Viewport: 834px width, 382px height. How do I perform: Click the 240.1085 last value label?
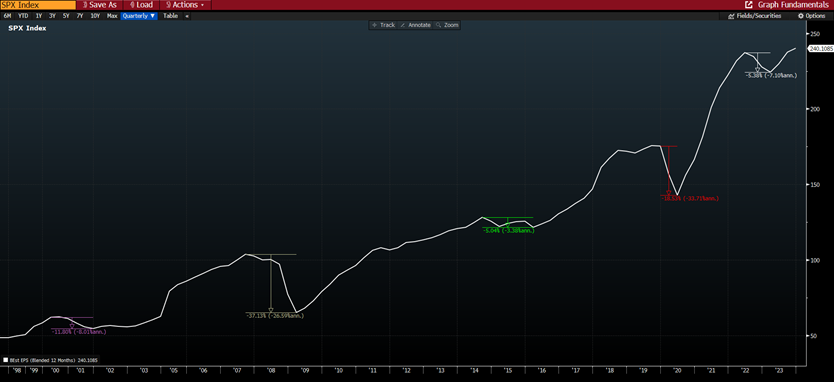point(821,48)
